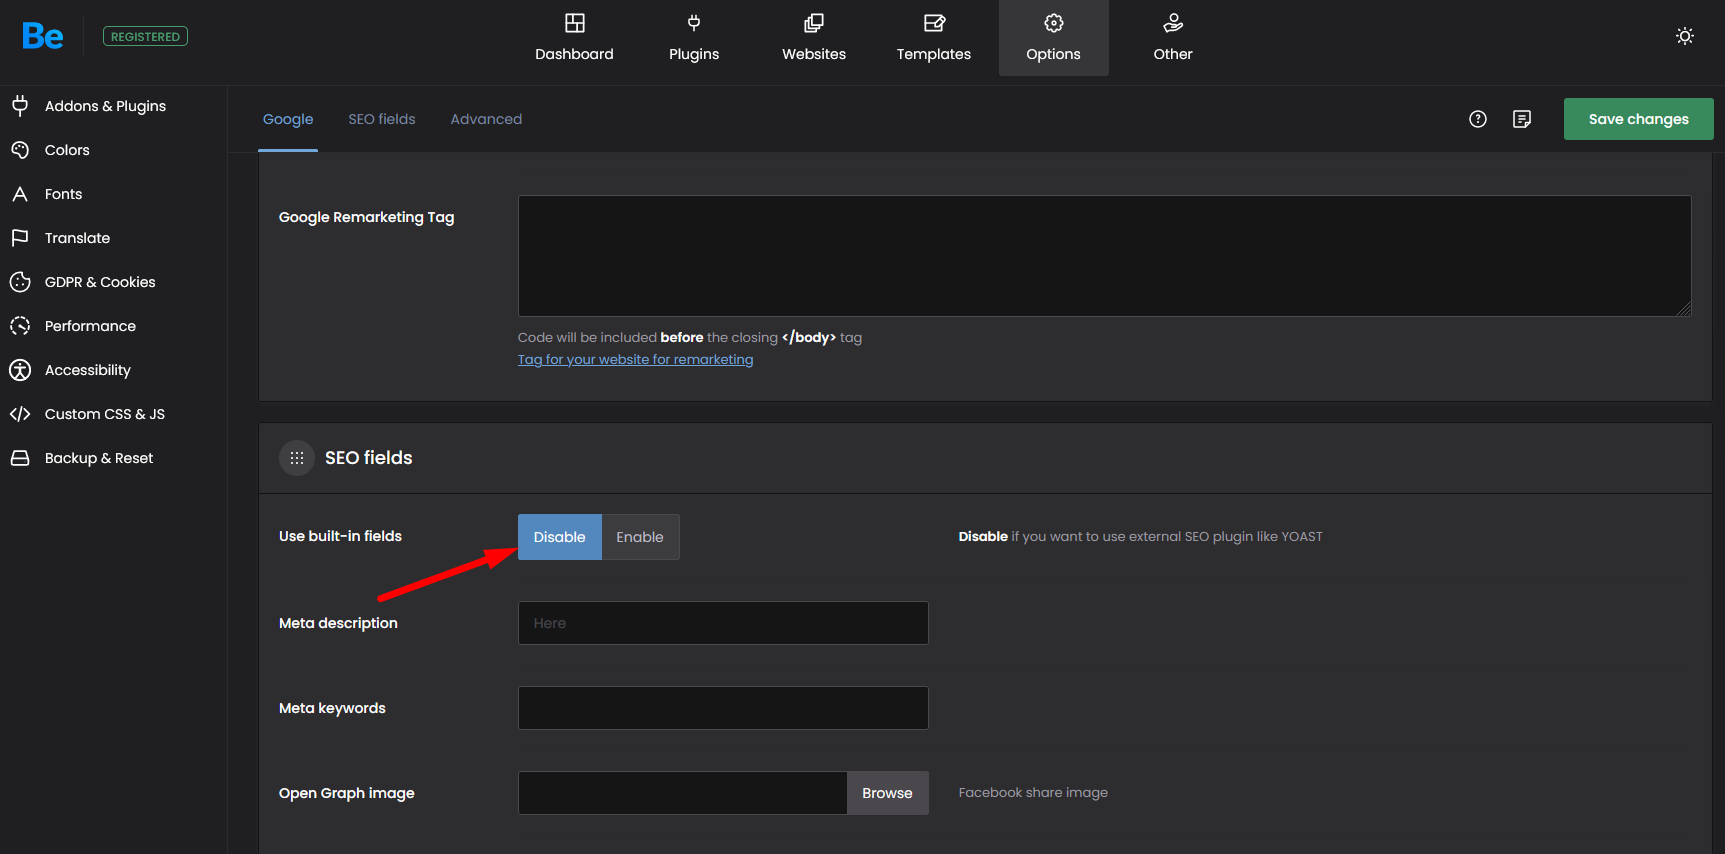Click the Performance gauge icon
1725x854 pixels.
point(20,326)
